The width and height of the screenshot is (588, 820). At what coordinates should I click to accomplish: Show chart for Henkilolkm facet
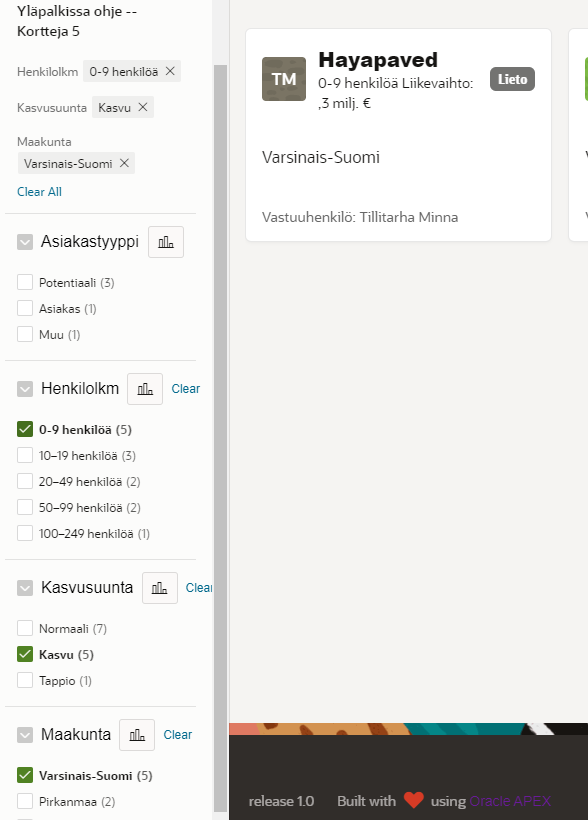[145, 389]
